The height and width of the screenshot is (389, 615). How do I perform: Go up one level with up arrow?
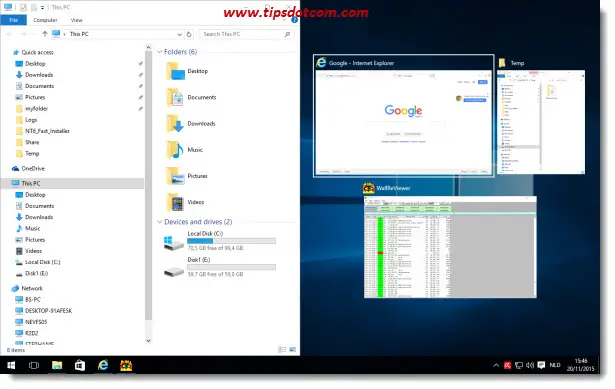coord(45,34)
